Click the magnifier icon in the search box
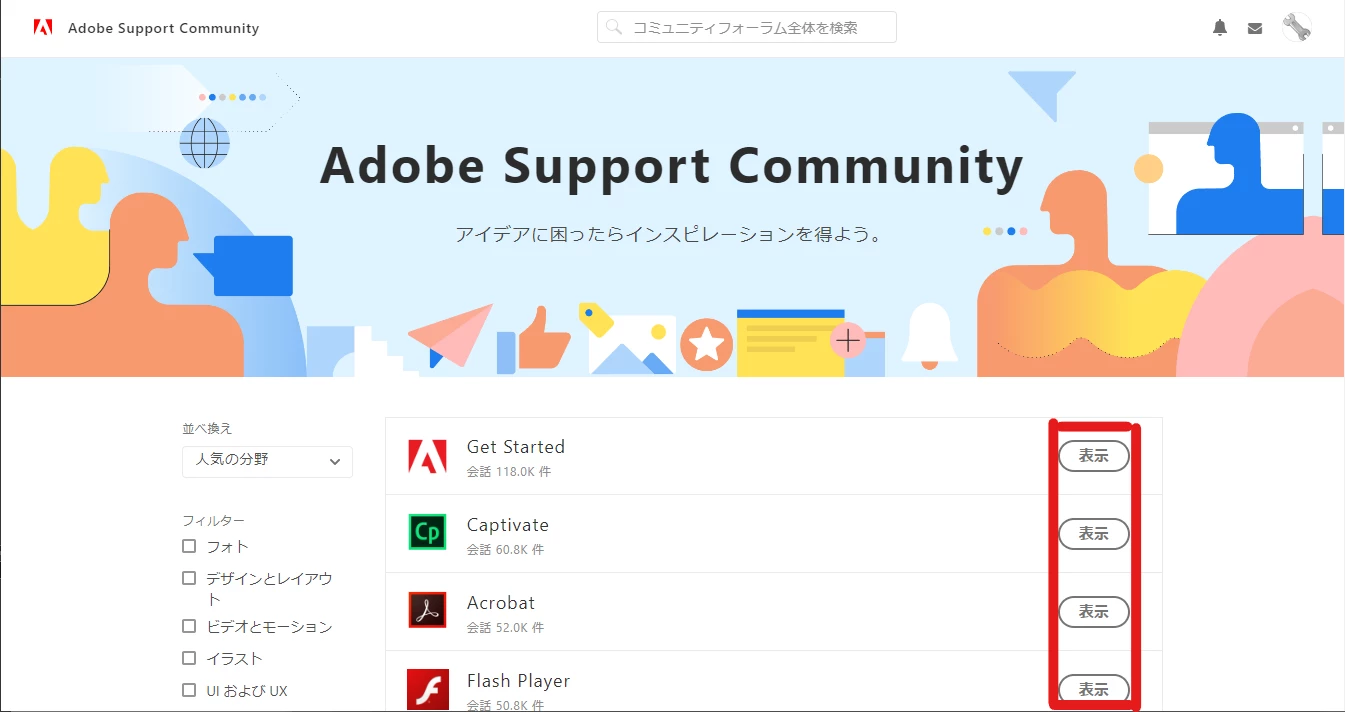The height and width of the screenshot is (712, 1345). 614,27
